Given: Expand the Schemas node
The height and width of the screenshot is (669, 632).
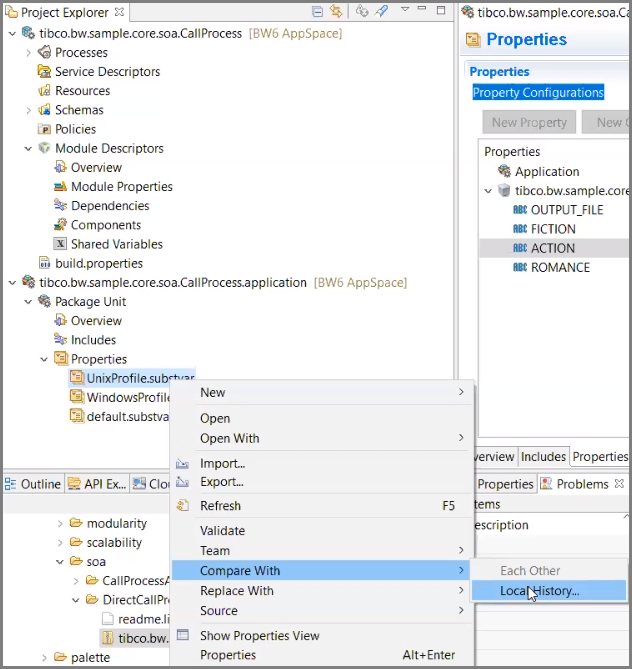Looking at the screenshot, I should [x=29, y=111].
